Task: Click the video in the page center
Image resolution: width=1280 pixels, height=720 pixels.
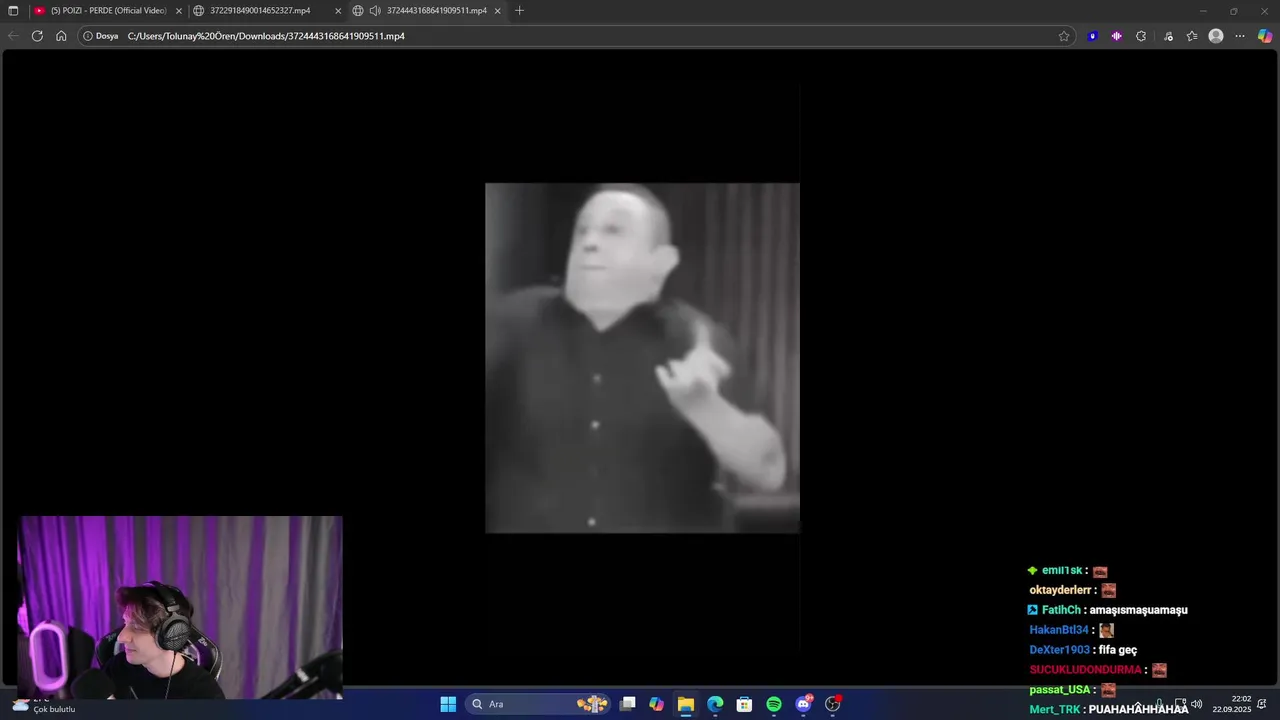Action: (642, 358)
